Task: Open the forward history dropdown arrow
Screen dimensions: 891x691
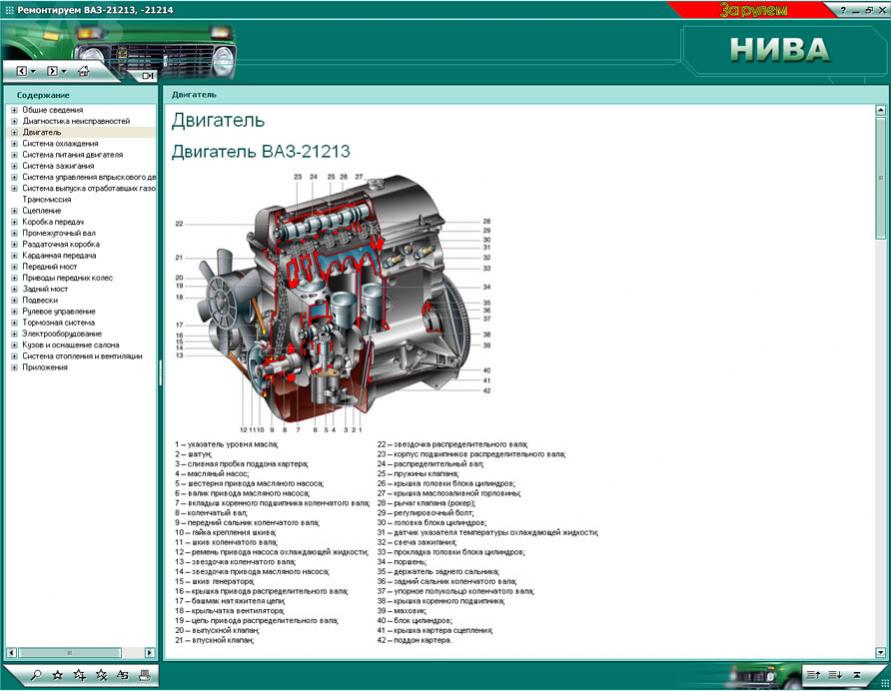Action: (64, 72)
